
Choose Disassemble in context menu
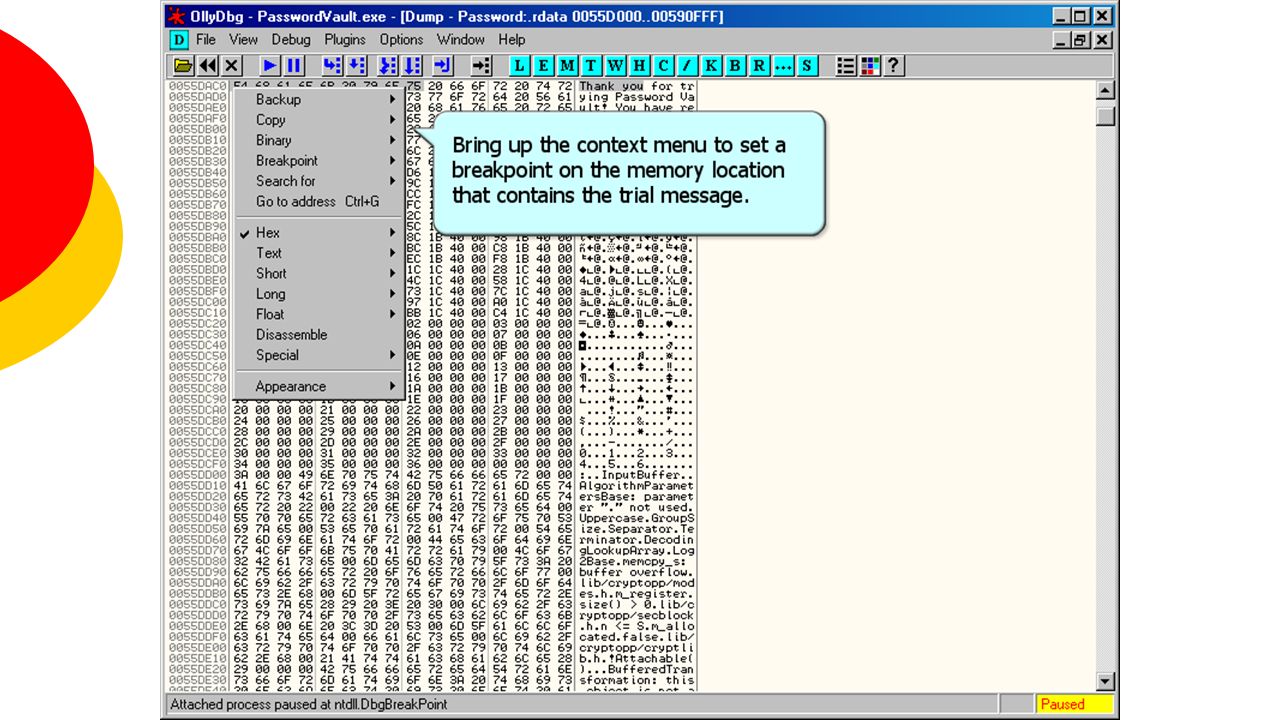click(318, 335)
